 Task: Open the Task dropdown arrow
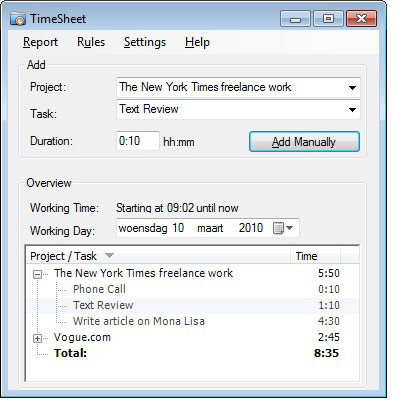pyautogui.click(x=352, y=109)
